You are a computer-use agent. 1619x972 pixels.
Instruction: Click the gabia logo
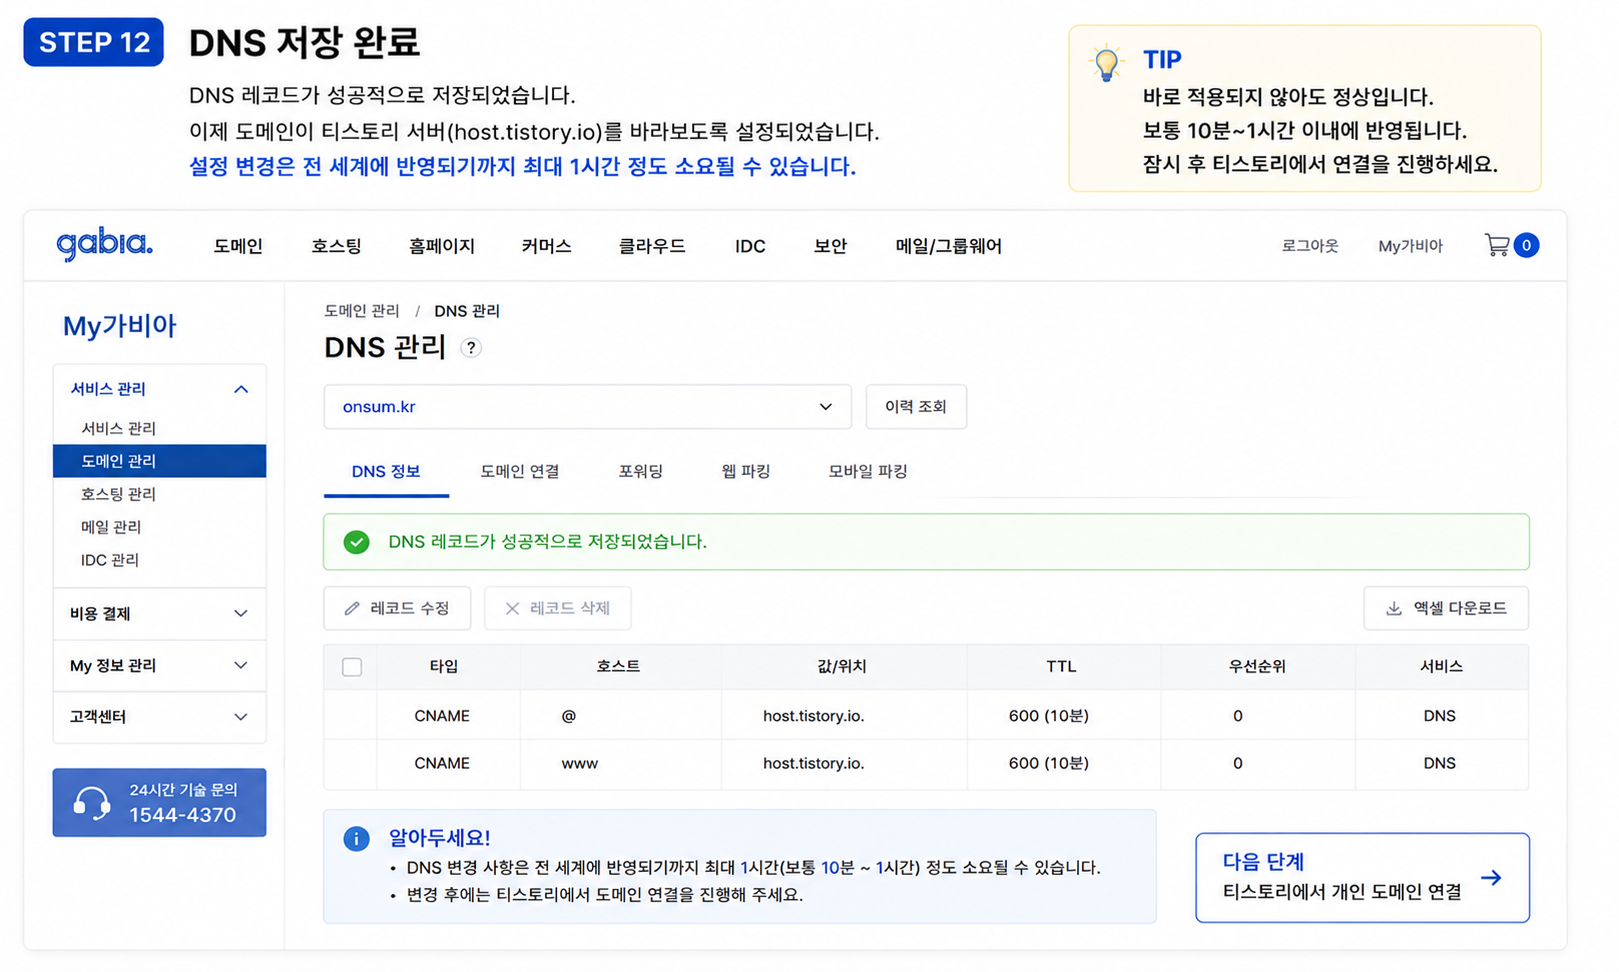104,244
